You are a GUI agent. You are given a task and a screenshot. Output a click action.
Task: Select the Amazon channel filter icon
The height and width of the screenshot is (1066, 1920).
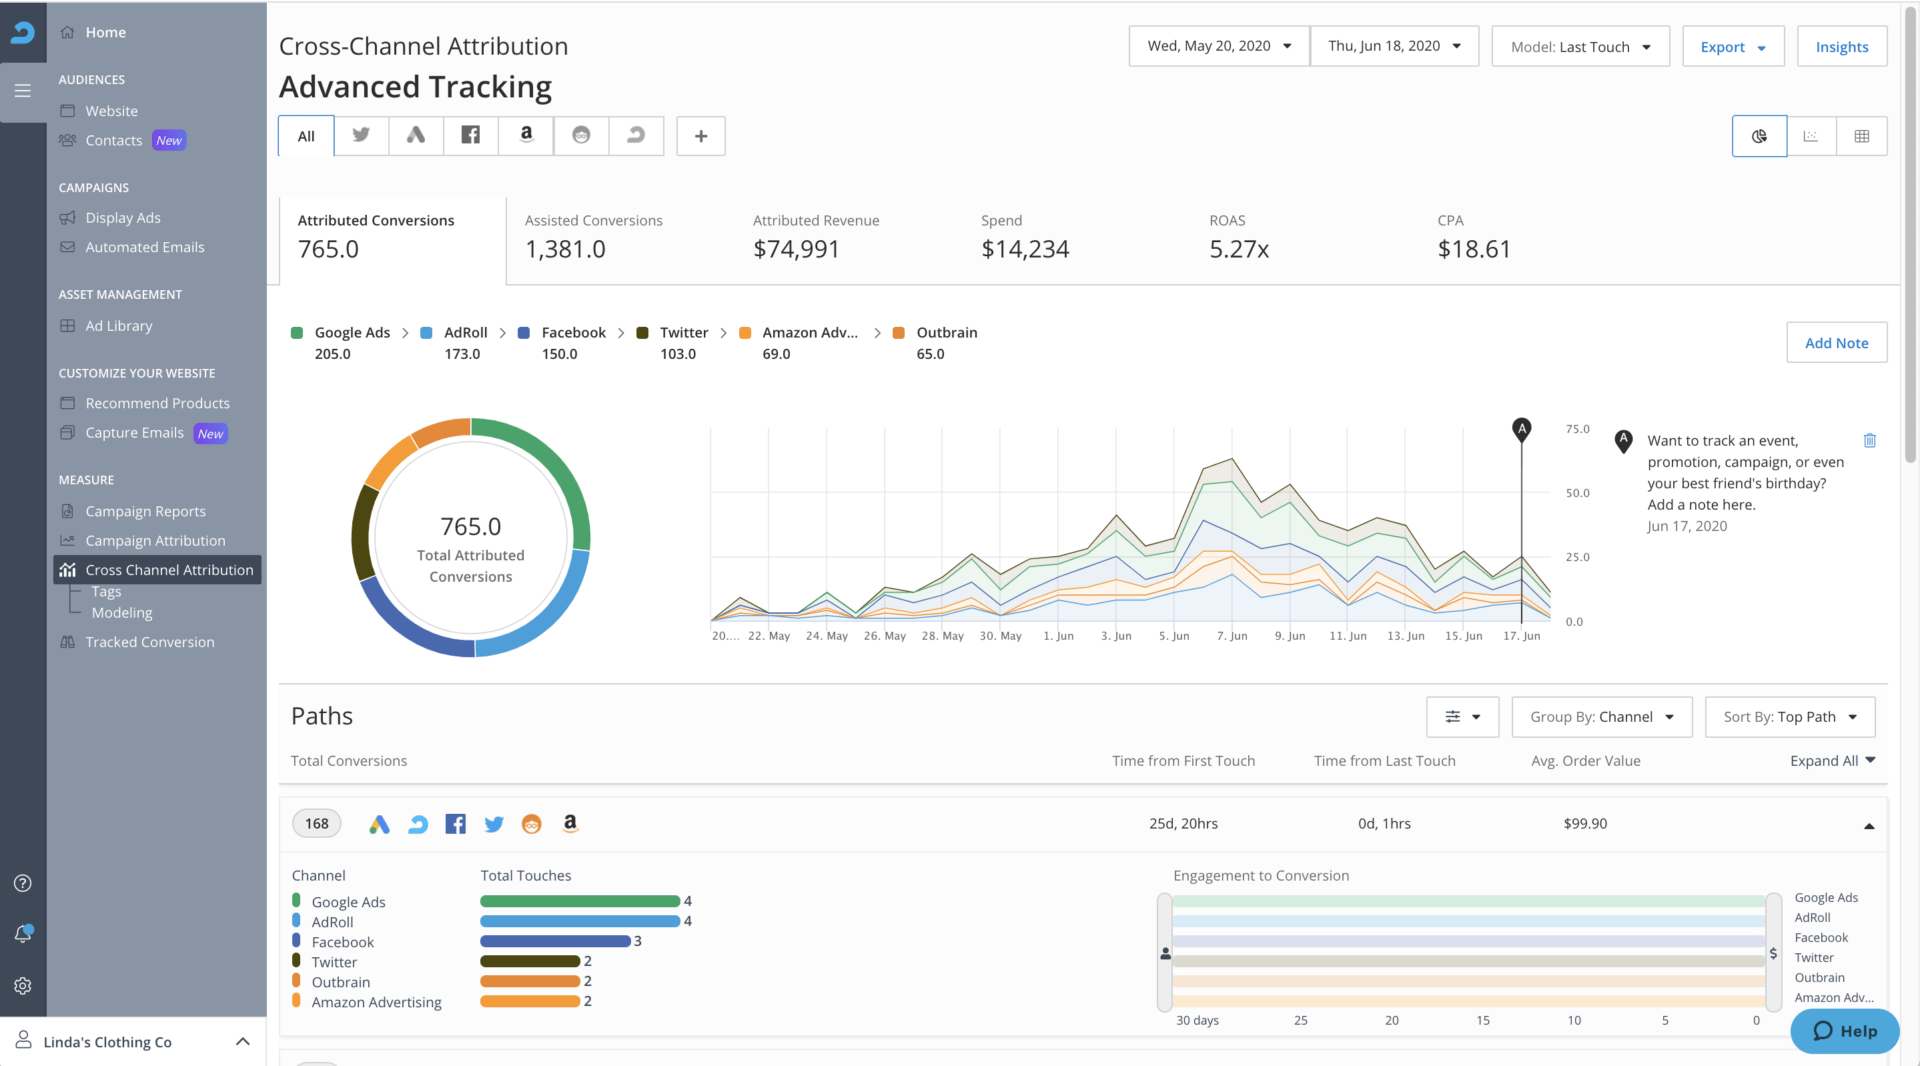click(x=525, y=135)
